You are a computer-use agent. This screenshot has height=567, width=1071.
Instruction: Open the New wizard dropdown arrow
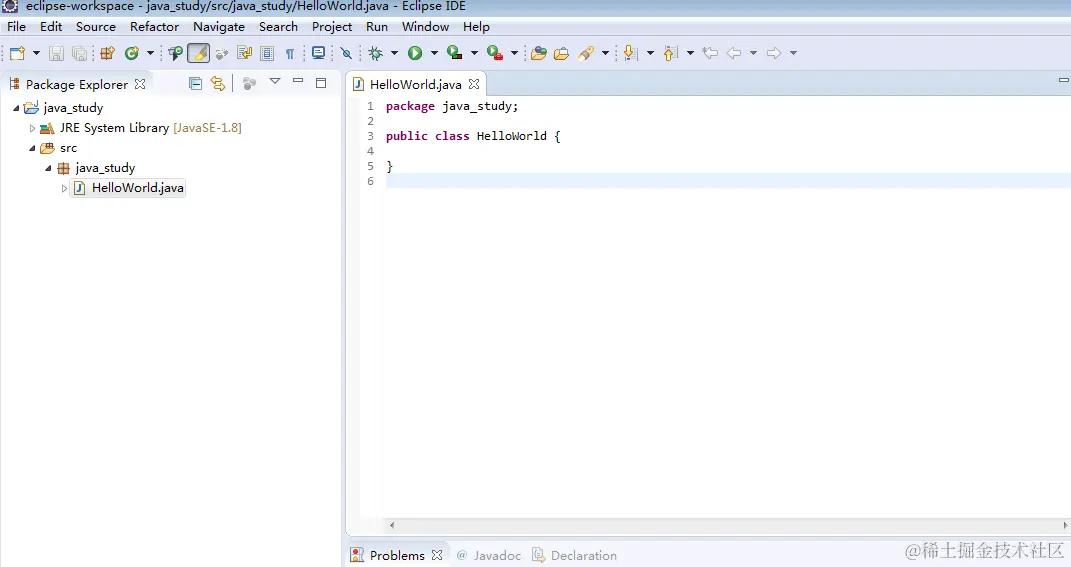[x=36, y=53]
